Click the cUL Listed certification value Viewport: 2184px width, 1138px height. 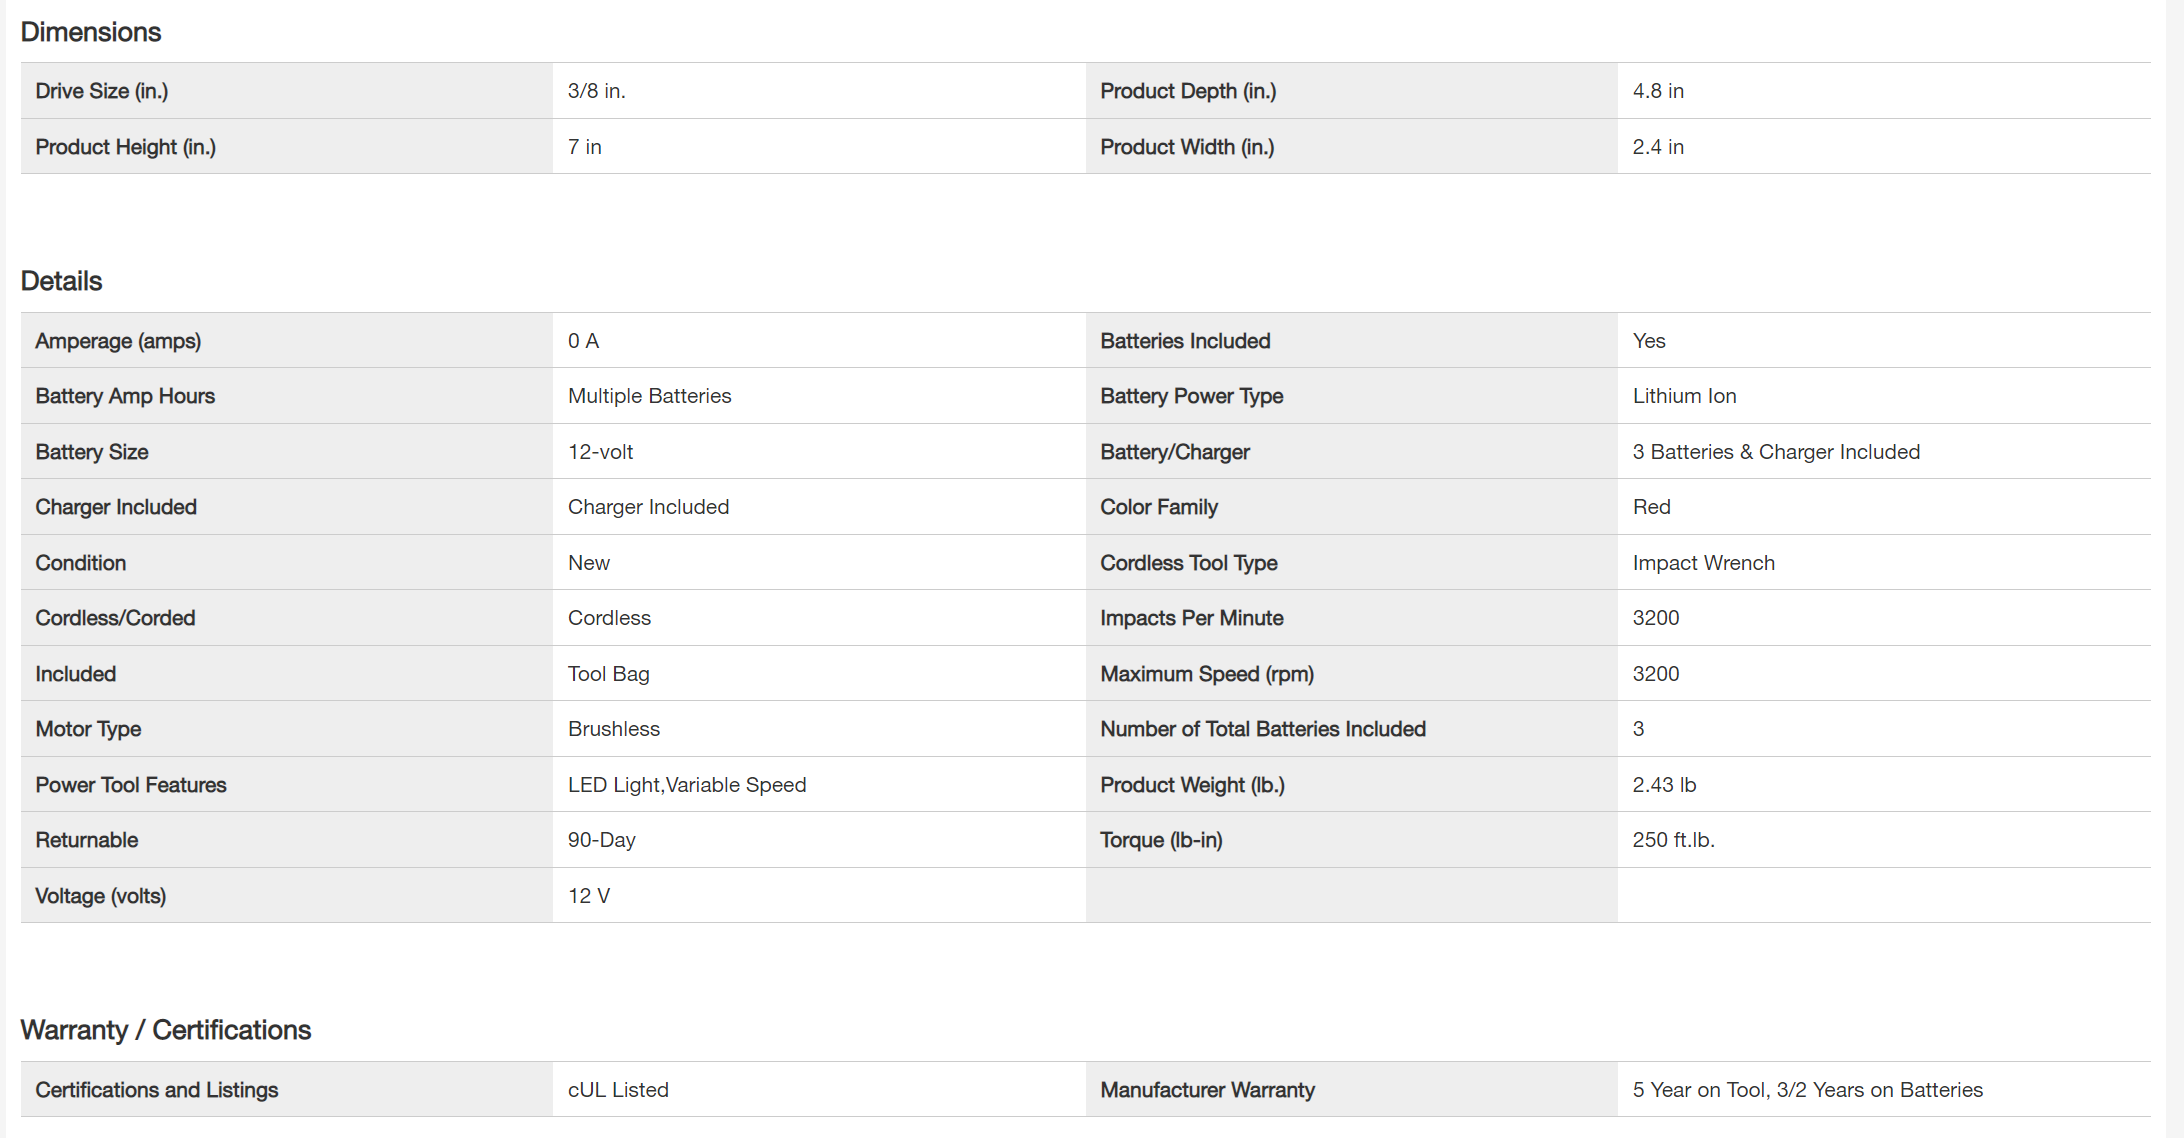coord(618,1090)
